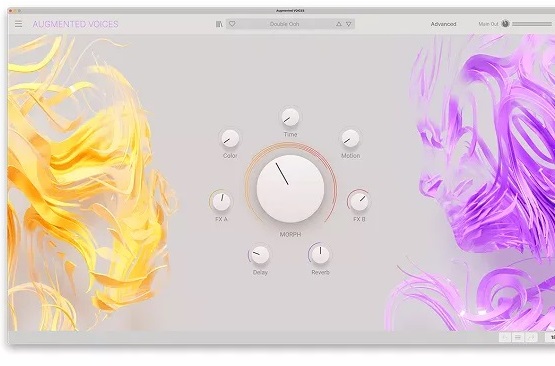The width and height of the screenshot is (555, 366).
Task: Click the MORPH label
Action: [290, 234]
